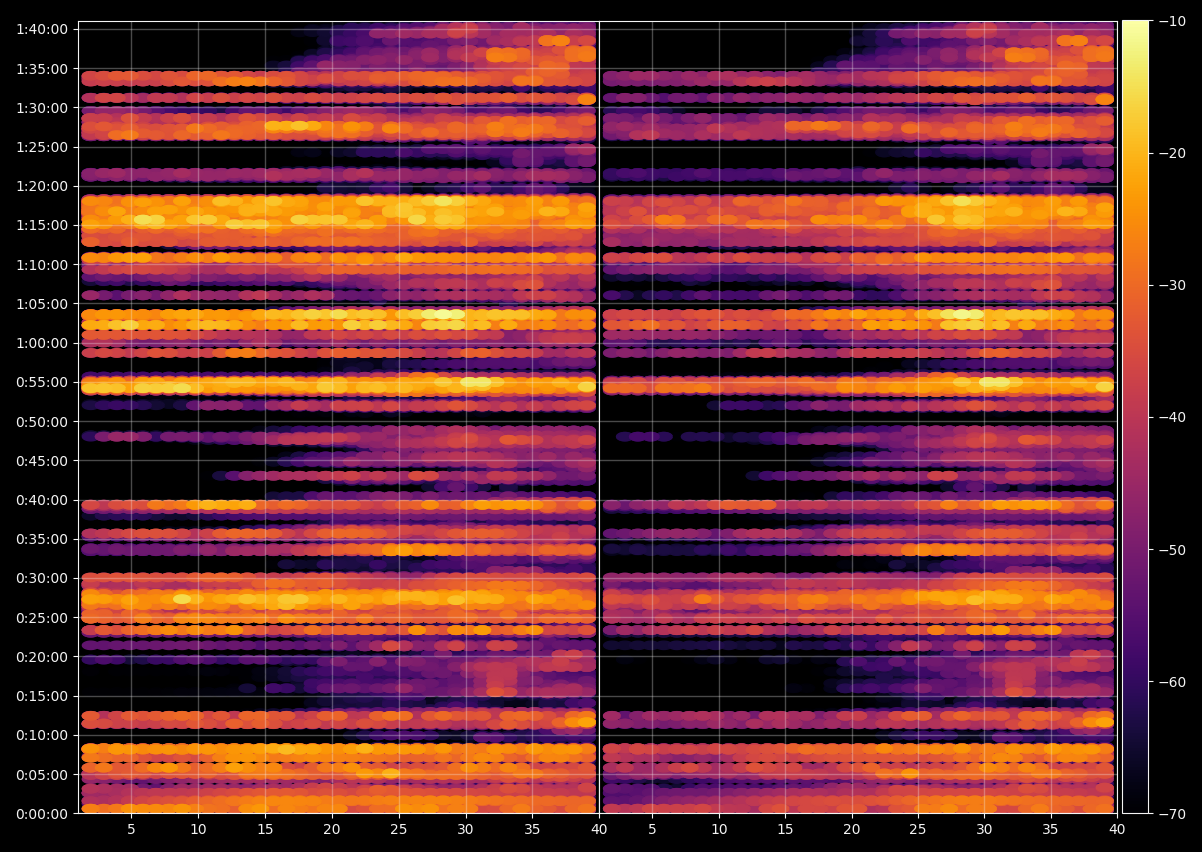Click the −40 colorbar tick label

tap(1172, 417)
